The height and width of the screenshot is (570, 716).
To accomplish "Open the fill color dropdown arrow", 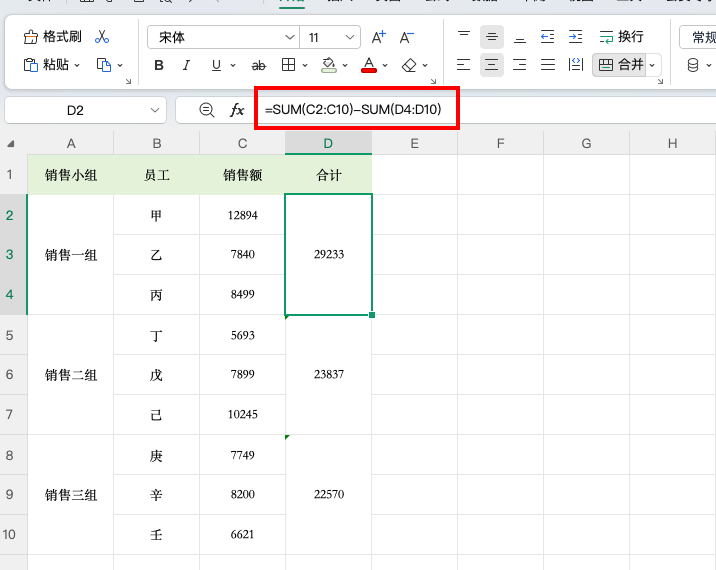I will (345, 66).
